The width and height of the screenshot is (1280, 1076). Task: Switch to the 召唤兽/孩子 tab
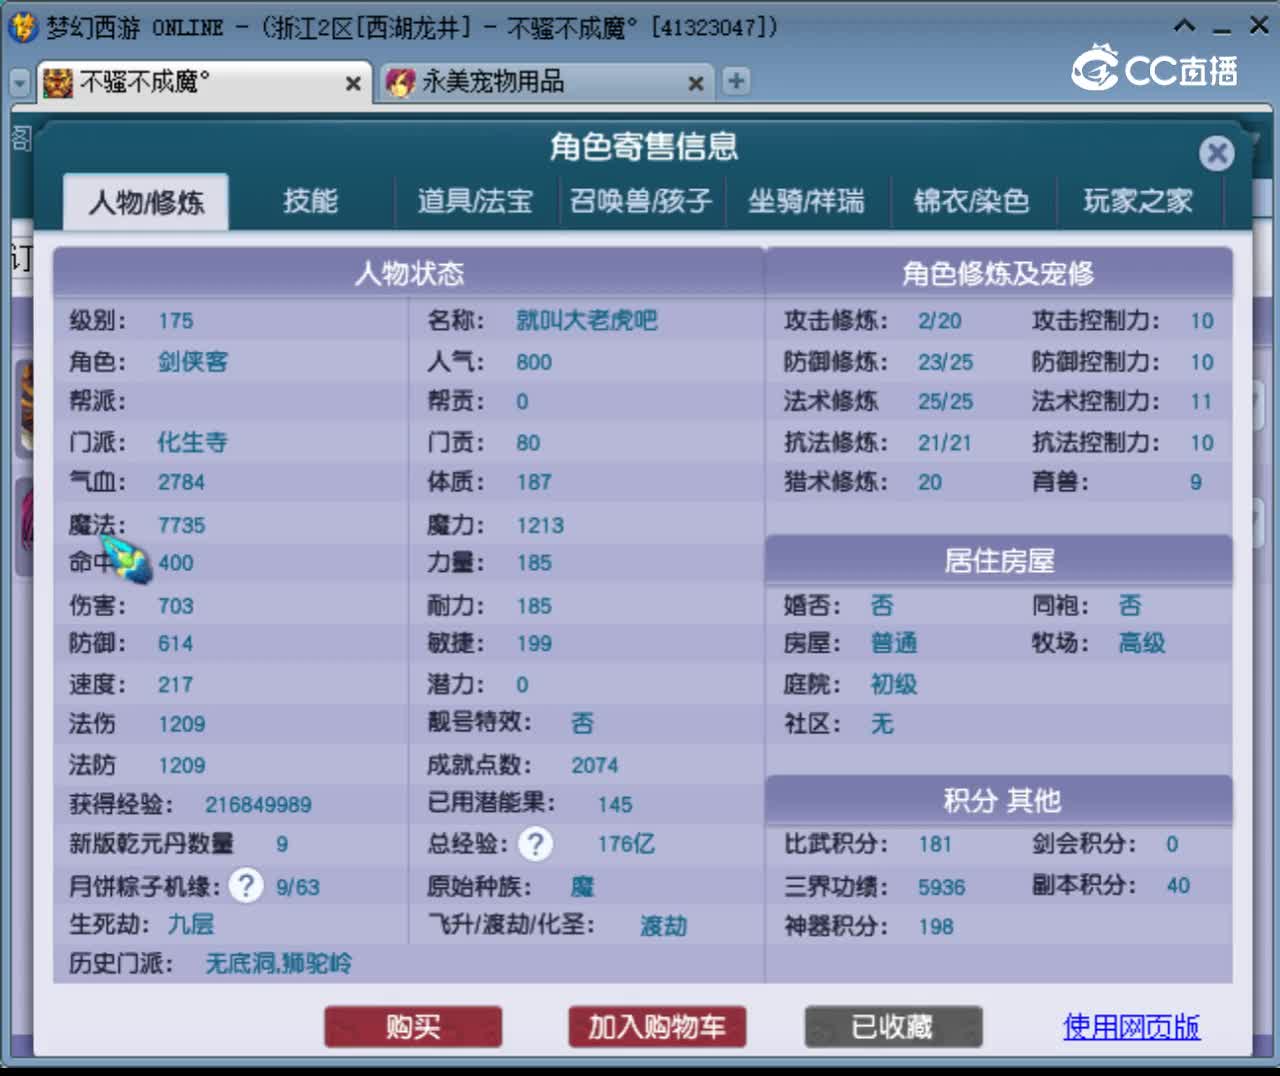641,201
